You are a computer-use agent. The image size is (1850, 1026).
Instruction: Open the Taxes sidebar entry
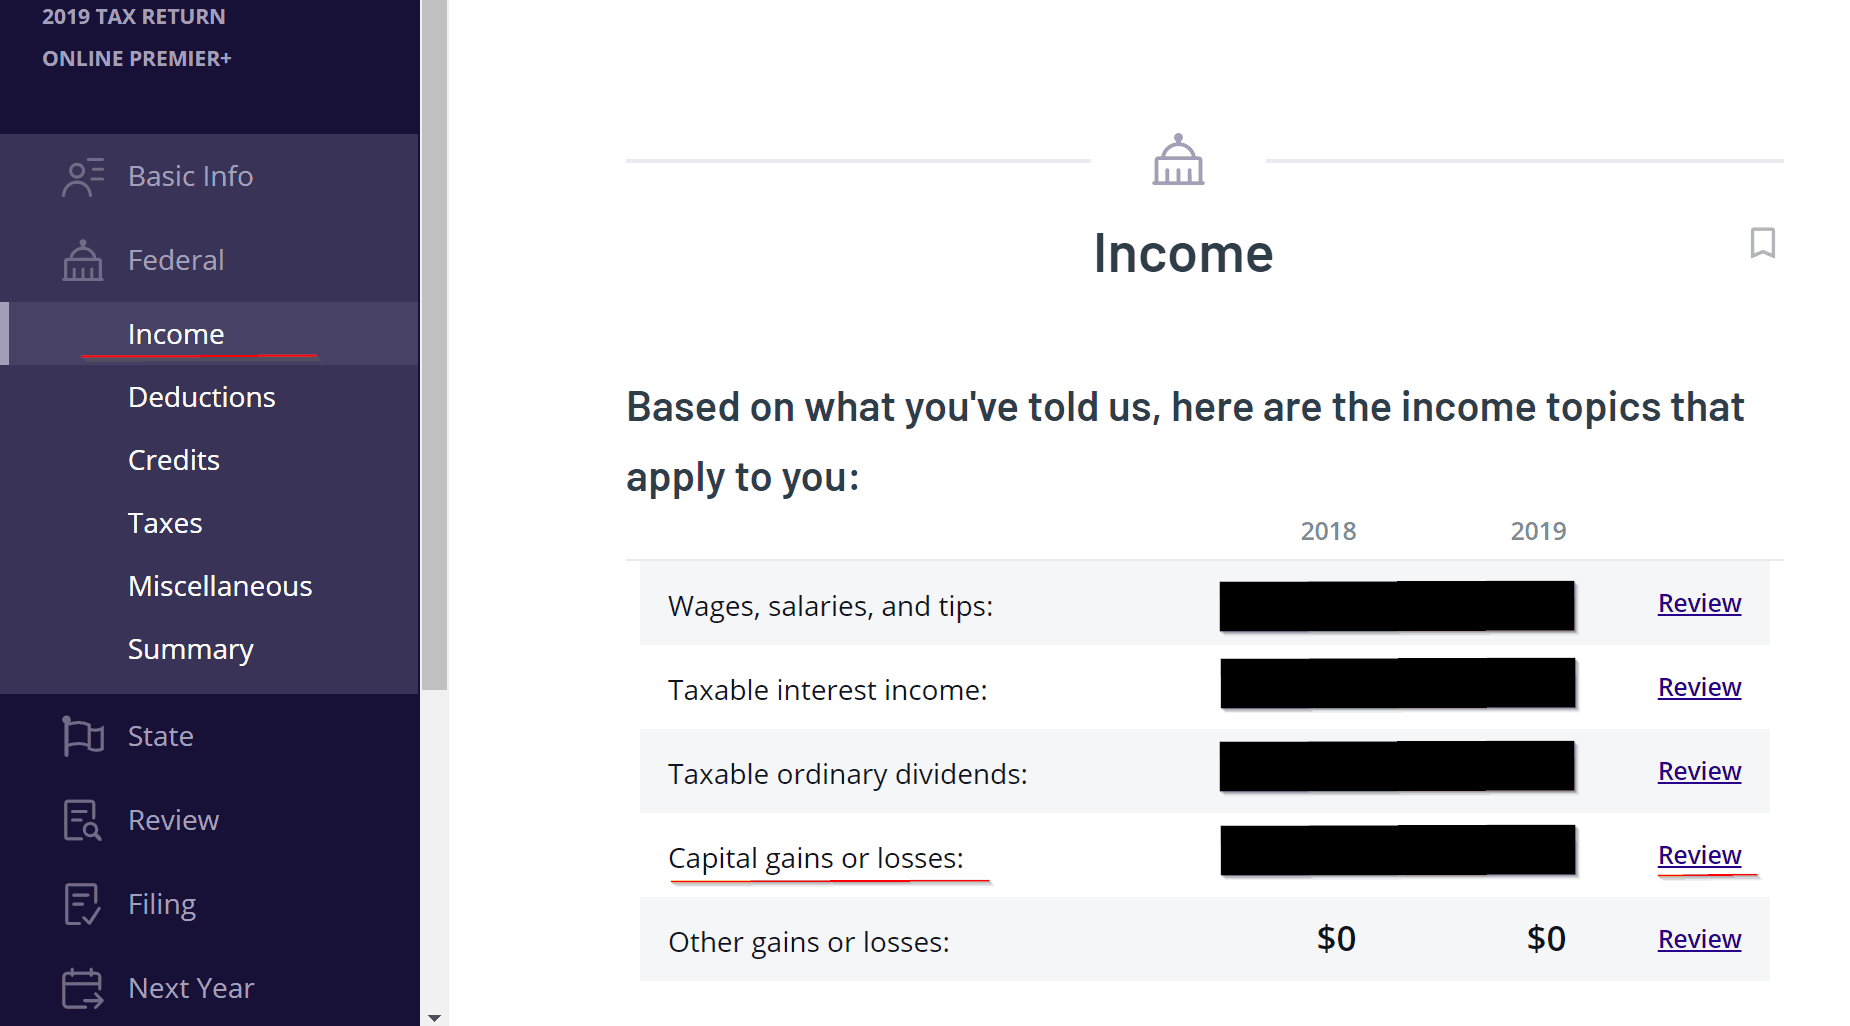pos(165,522)
